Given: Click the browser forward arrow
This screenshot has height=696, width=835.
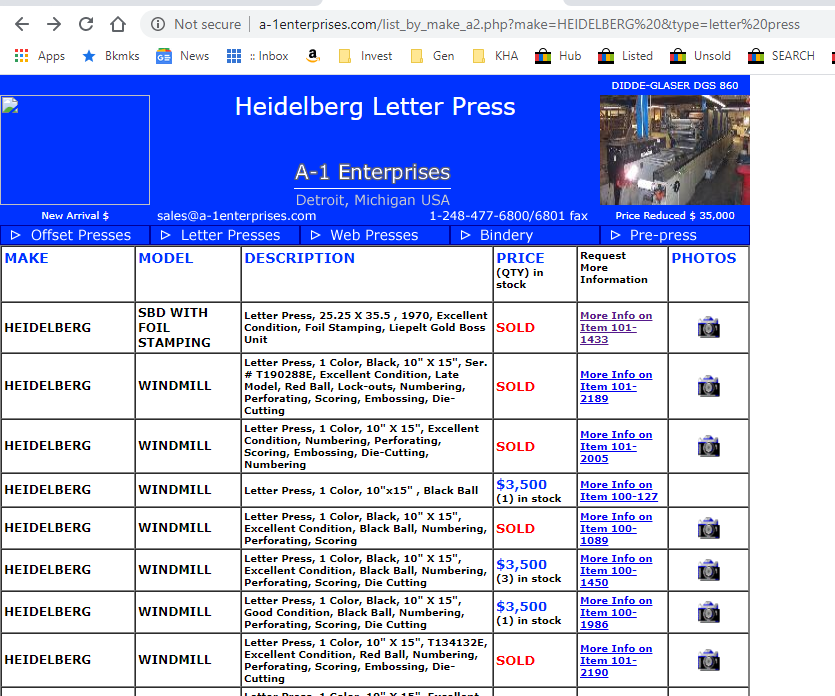Looking at the screenshot, I should pos(54,24).
